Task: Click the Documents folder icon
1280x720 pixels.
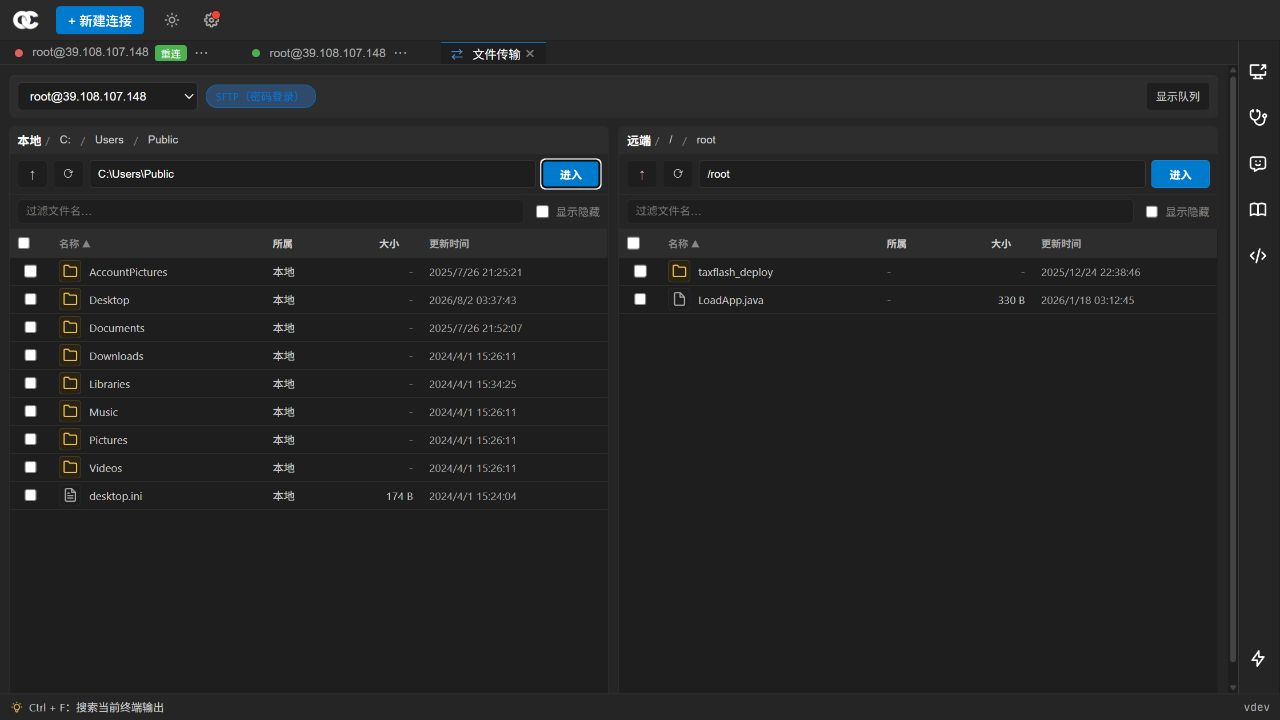Action: coord(70,328)
